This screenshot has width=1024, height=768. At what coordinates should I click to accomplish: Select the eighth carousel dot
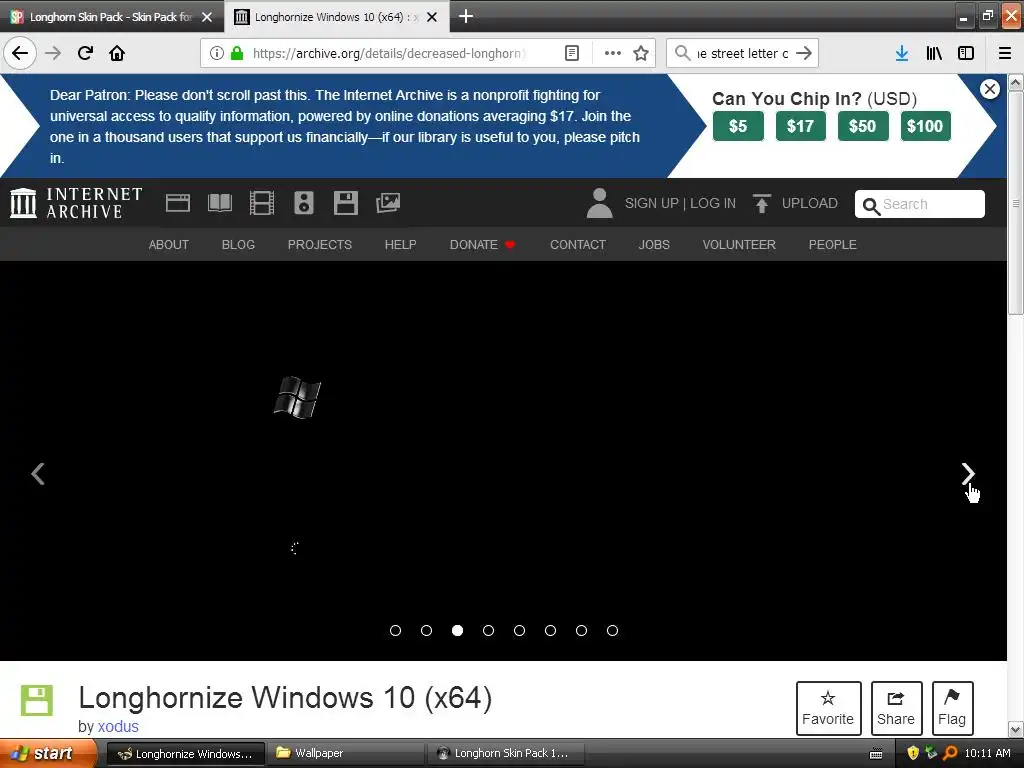pos(613,630)
